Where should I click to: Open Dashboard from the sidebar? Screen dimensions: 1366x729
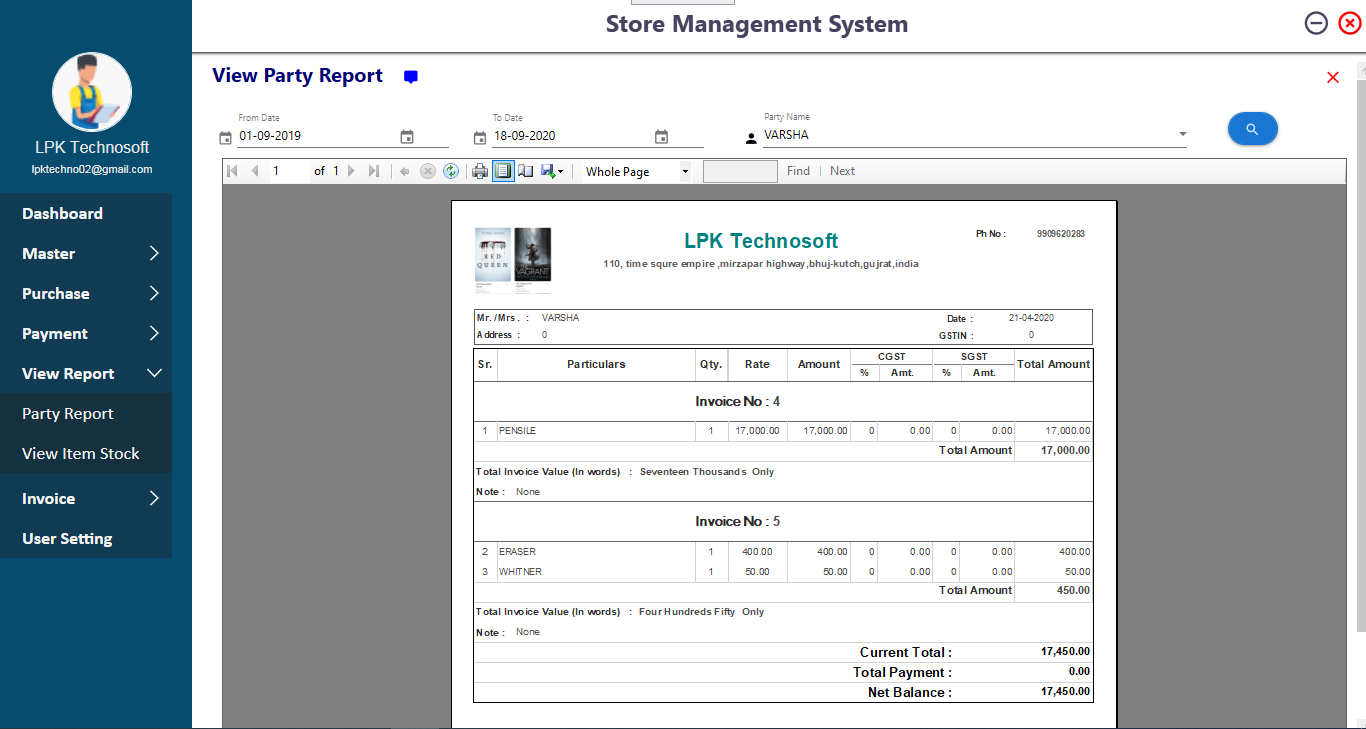point(63,213)
